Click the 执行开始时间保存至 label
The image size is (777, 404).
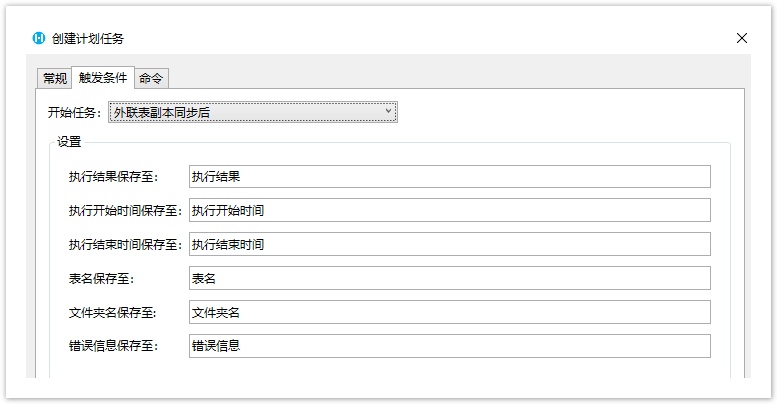(x=125, y=211)
